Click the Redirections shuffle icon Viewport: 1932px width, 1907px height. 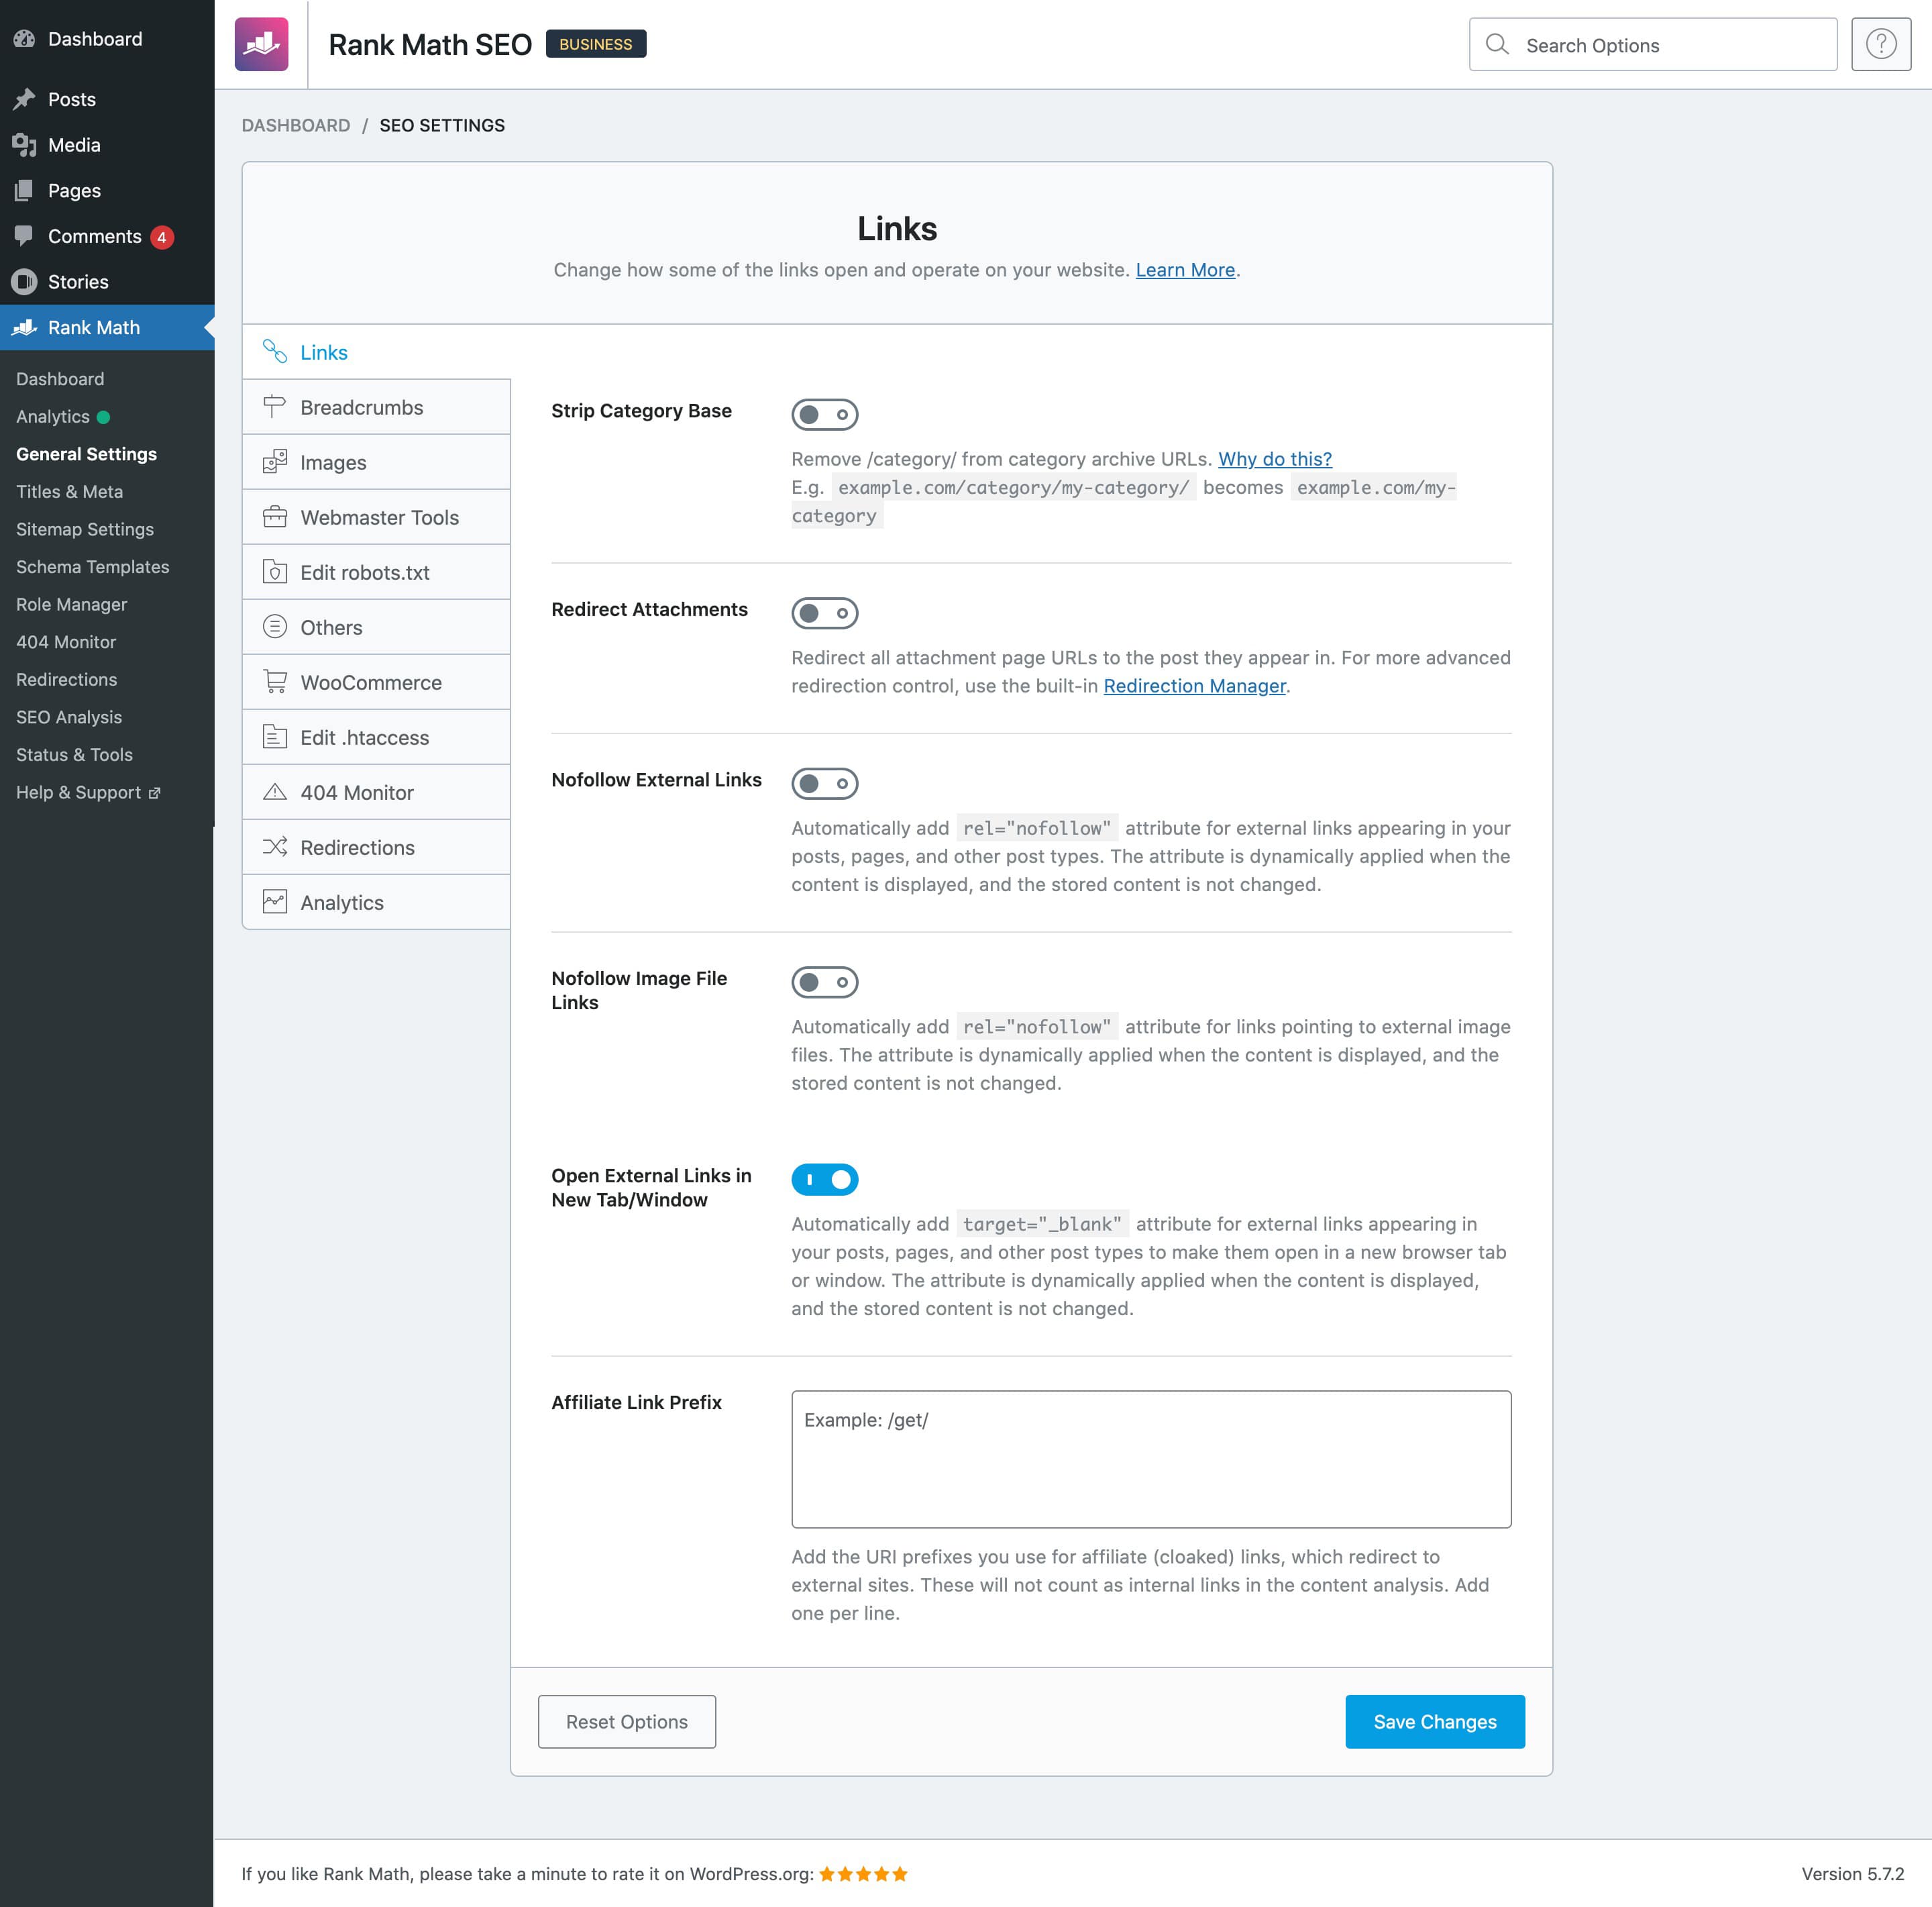[274, 846]
